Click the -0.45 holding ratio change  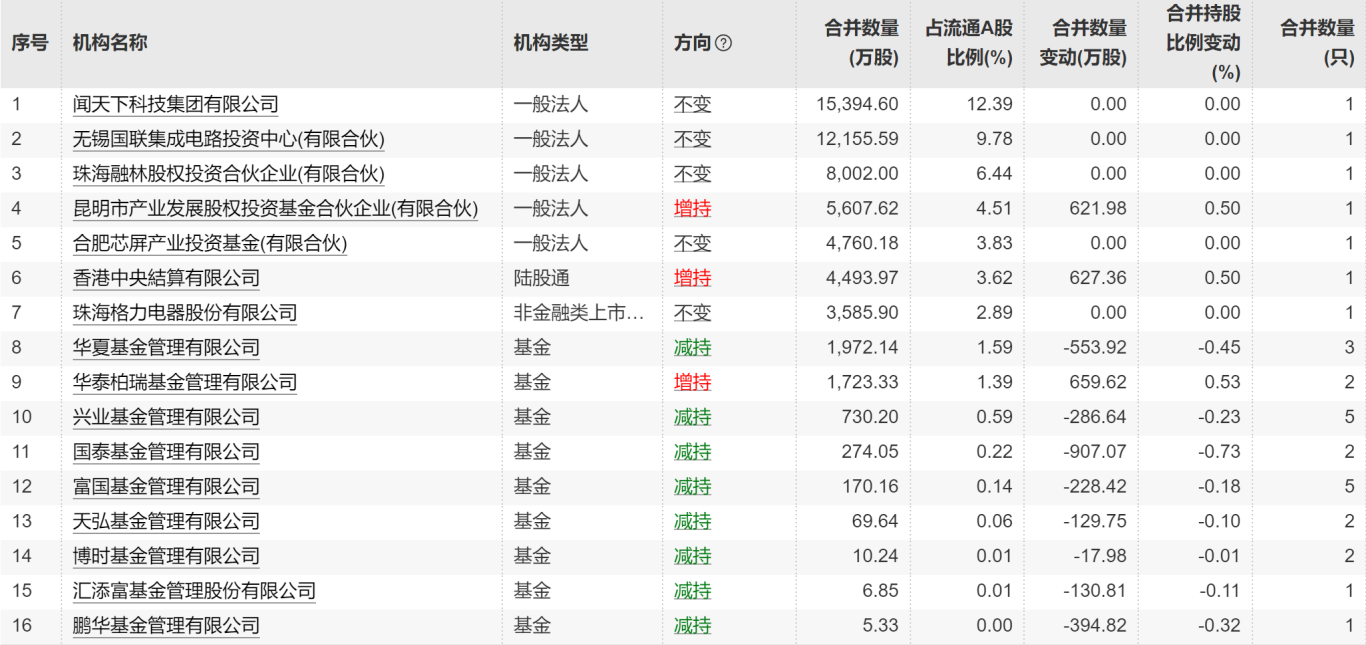click(x=1221, y=348)
